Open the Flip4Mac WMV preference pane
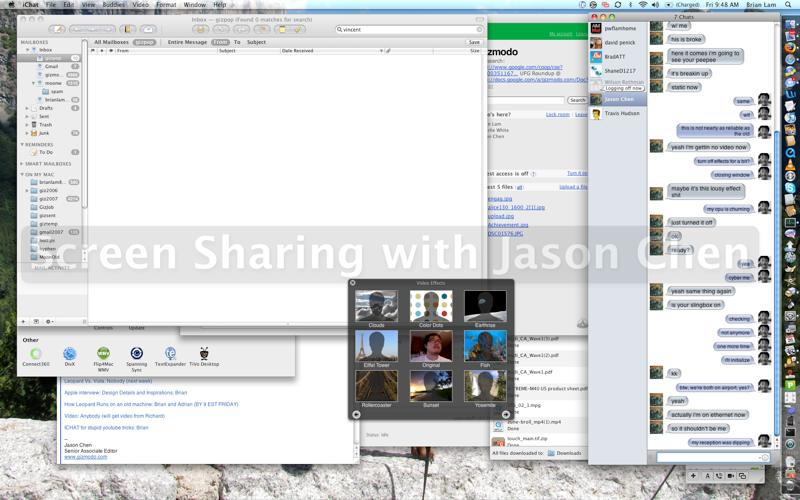800x500 pixels. [x=103, y=359]
